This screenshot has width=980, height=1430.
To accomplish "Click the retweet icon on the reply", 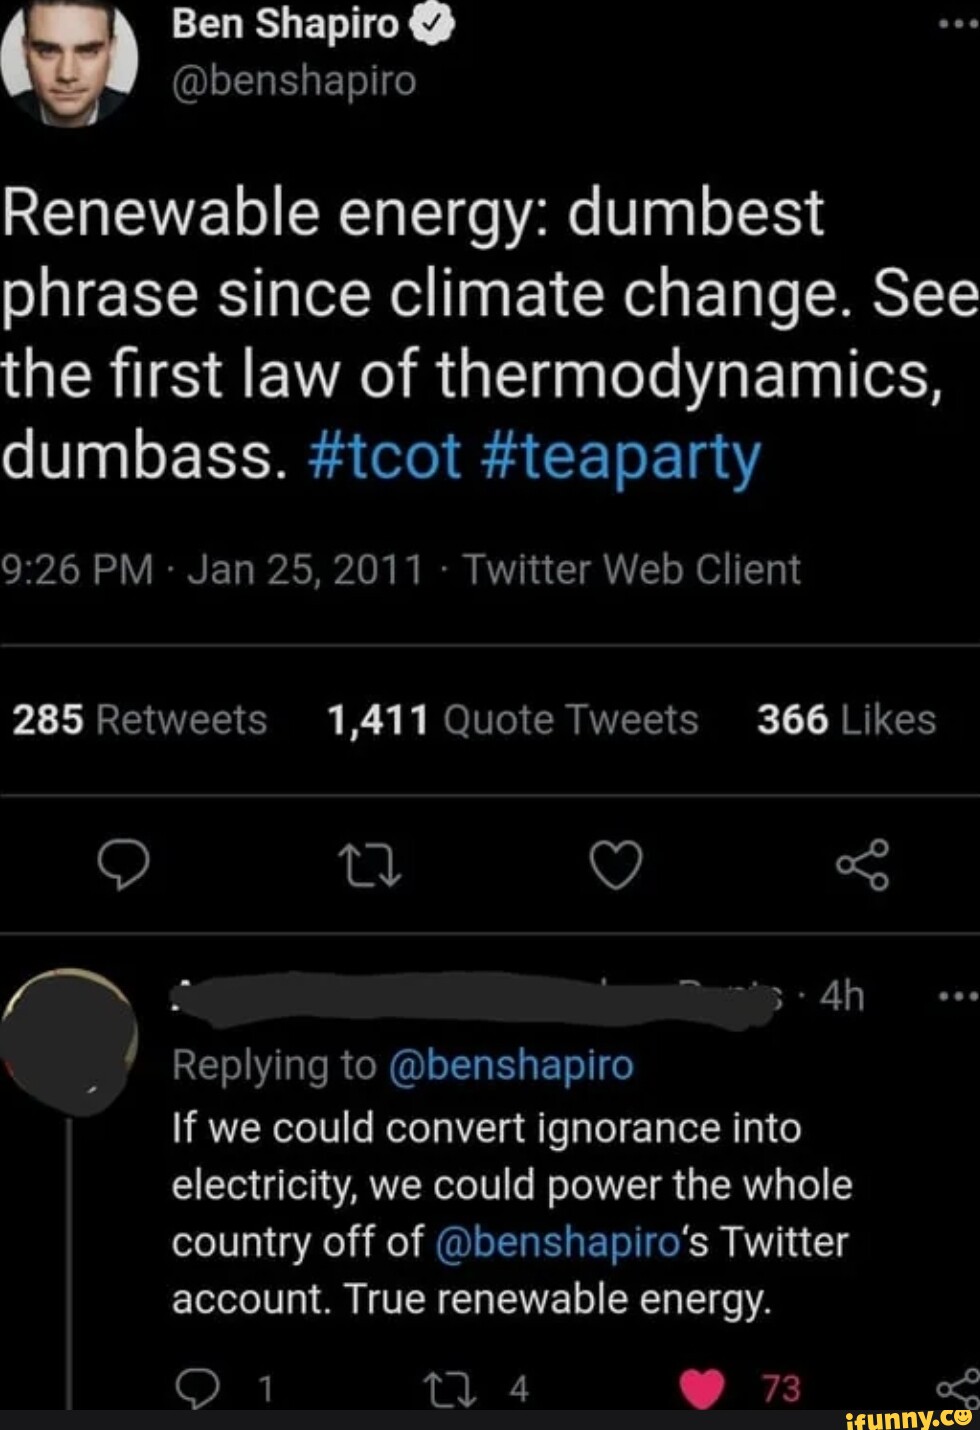I will coord(449,1387).
